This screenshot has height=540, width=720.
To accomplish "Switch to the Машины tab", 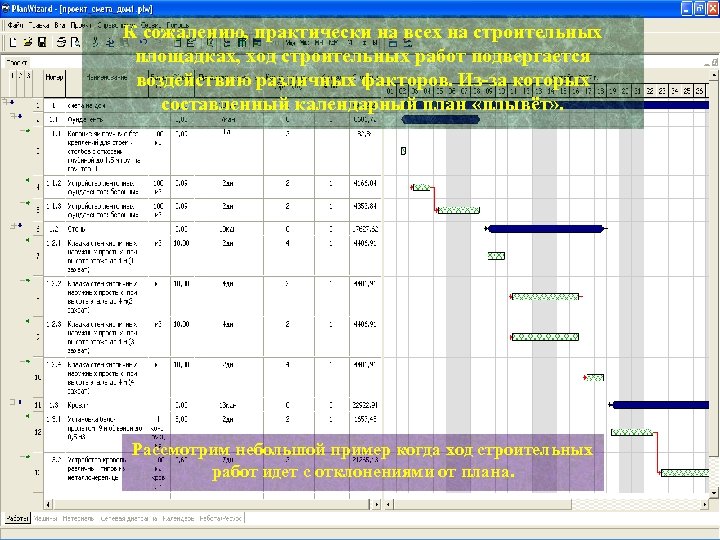I will click(x=45, y=518).
